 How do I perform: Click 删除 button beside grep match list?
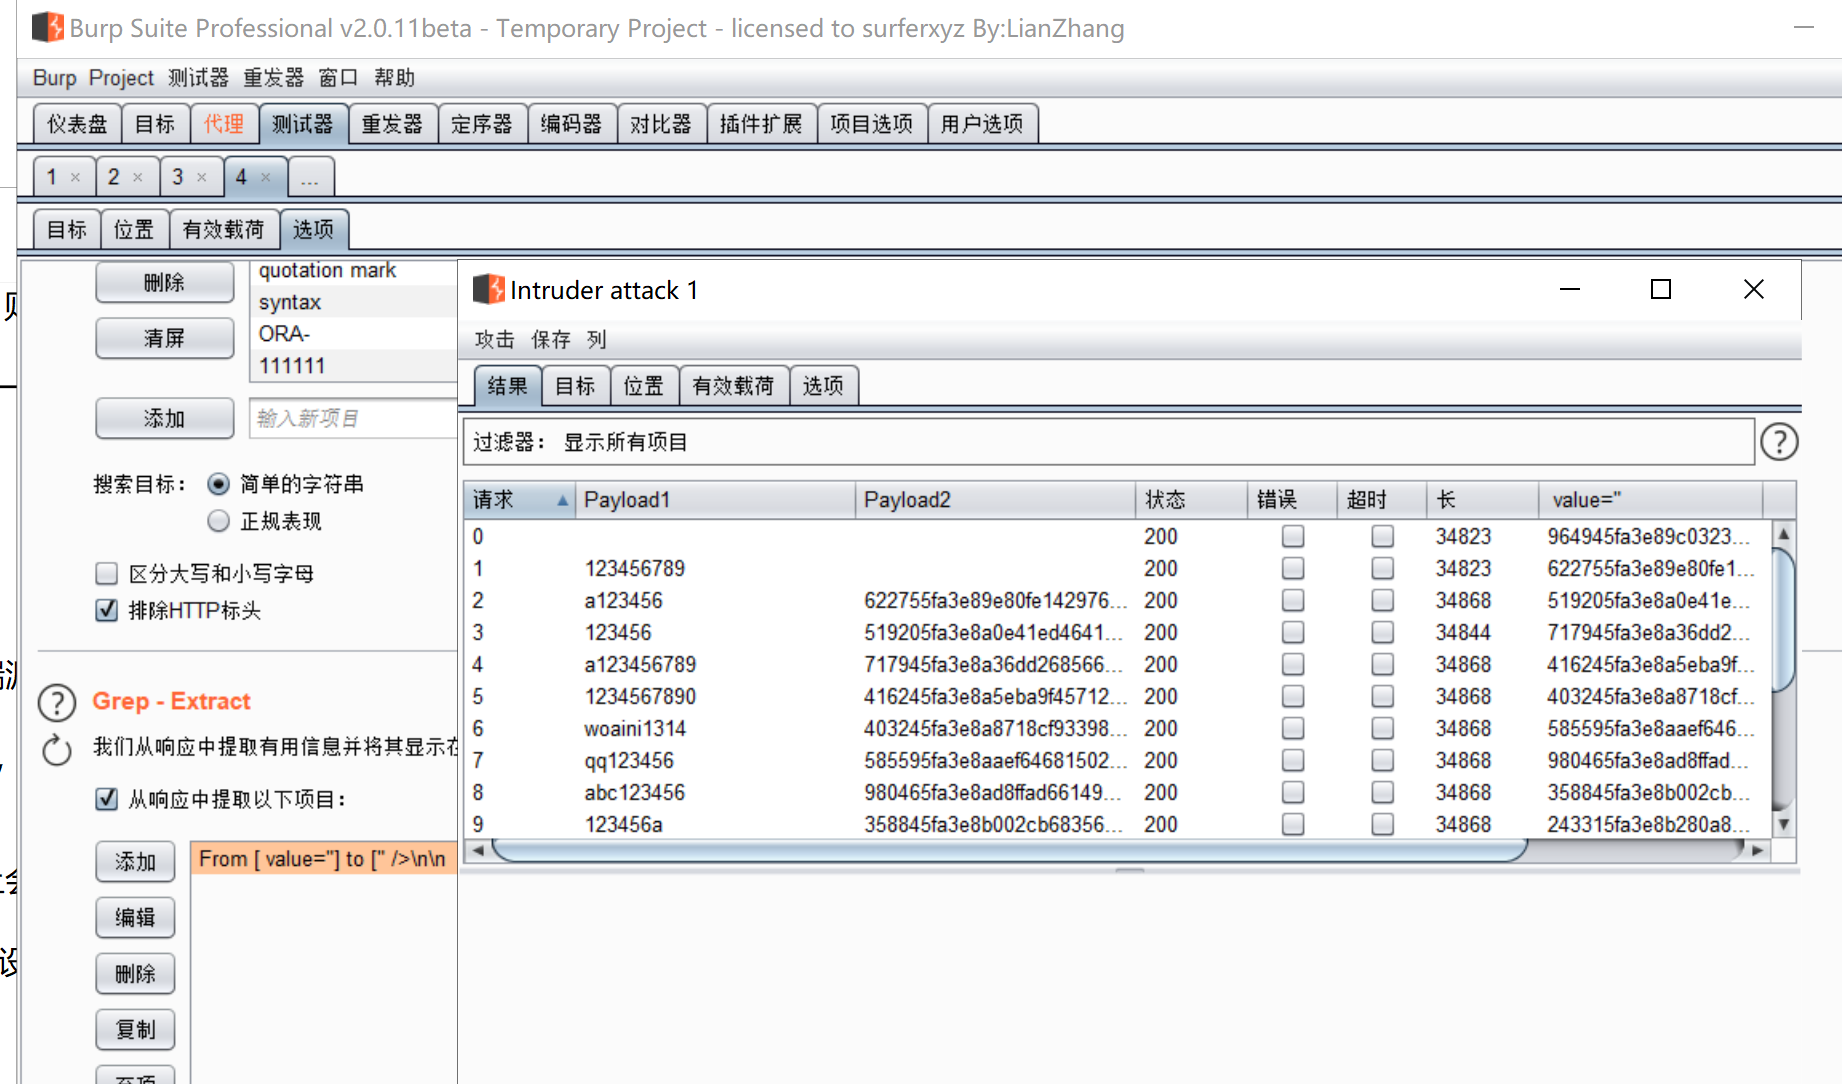click(x=165, y=283)
